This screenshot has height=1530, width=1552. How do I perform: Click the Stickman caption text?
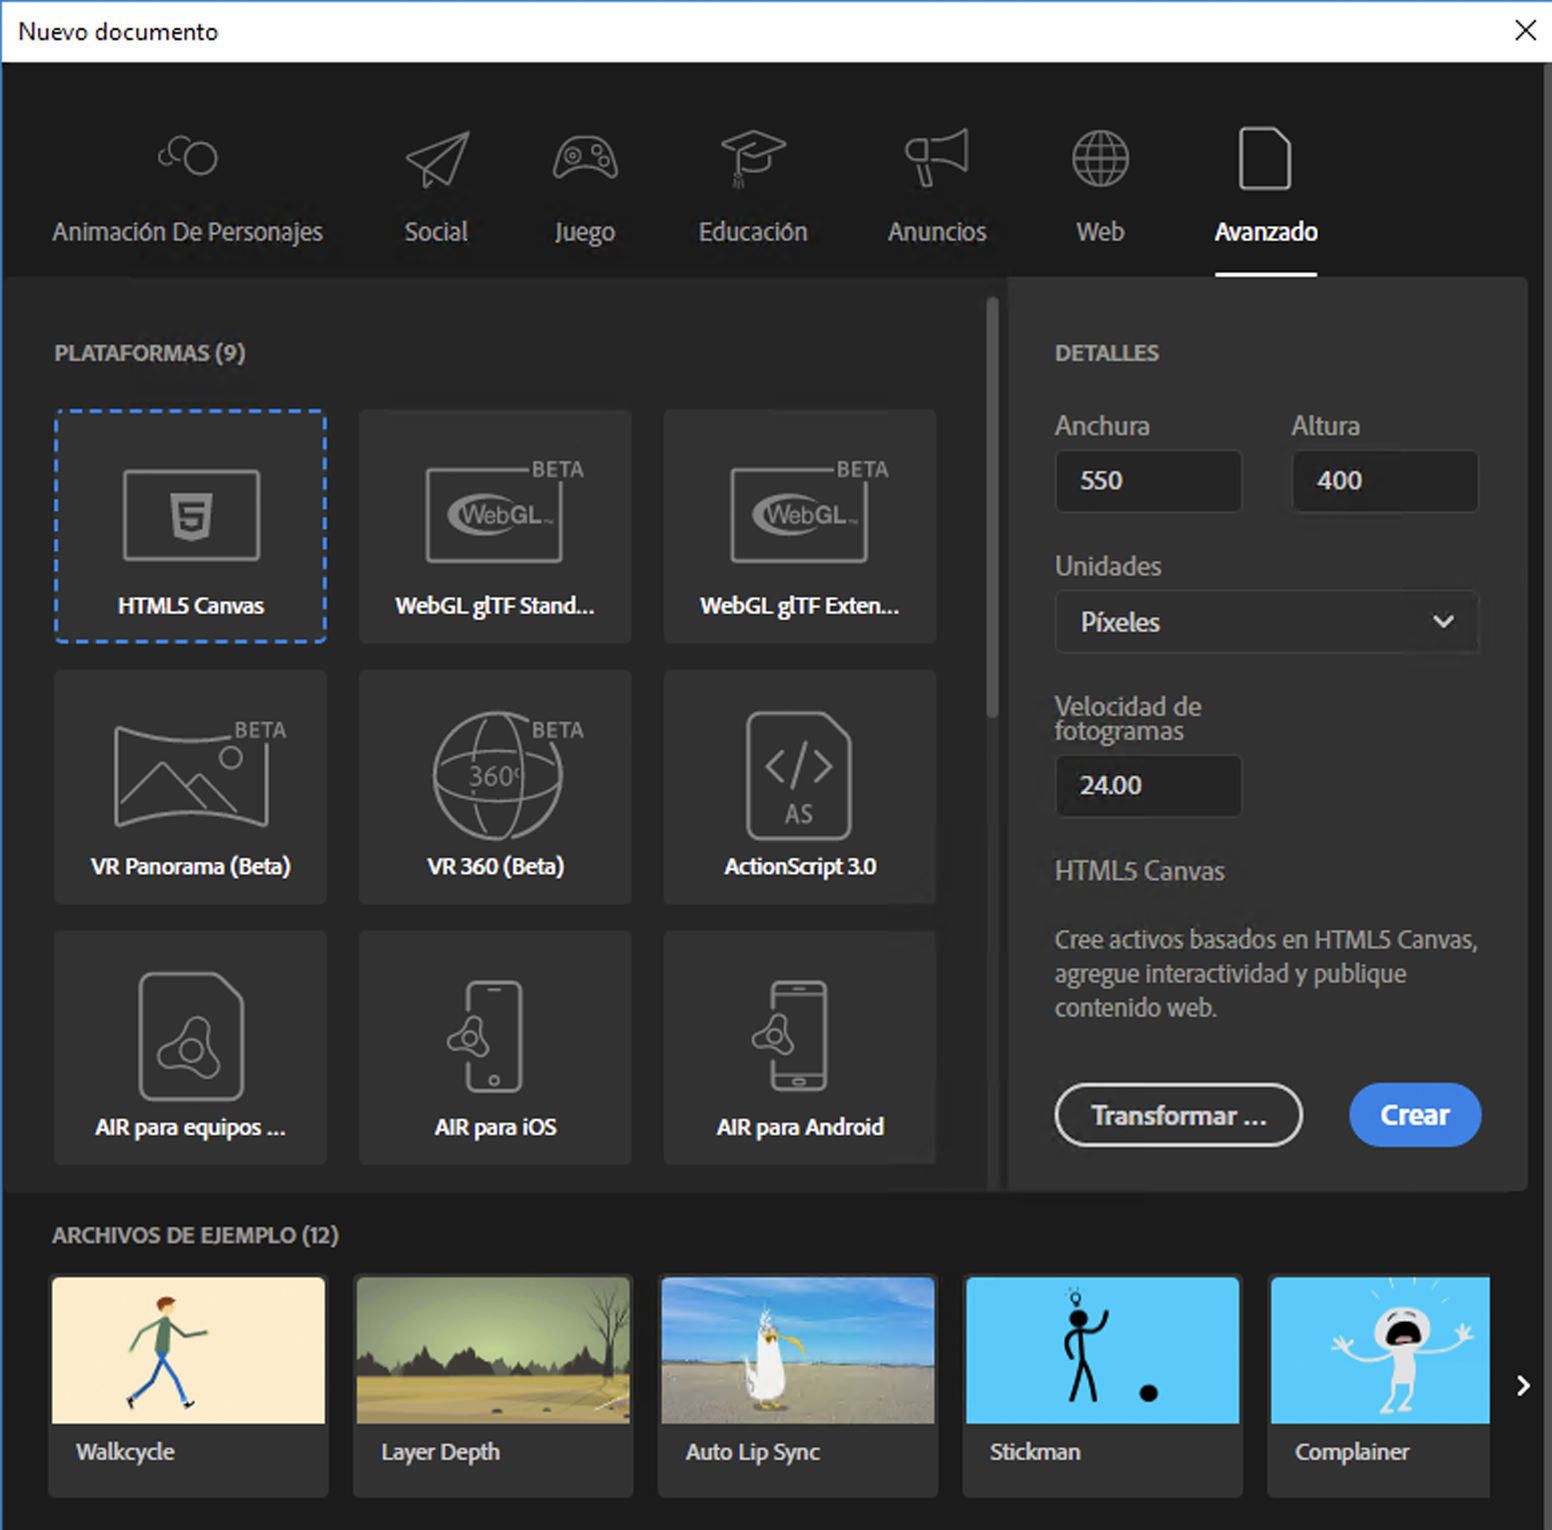tap(1035, 1452)
